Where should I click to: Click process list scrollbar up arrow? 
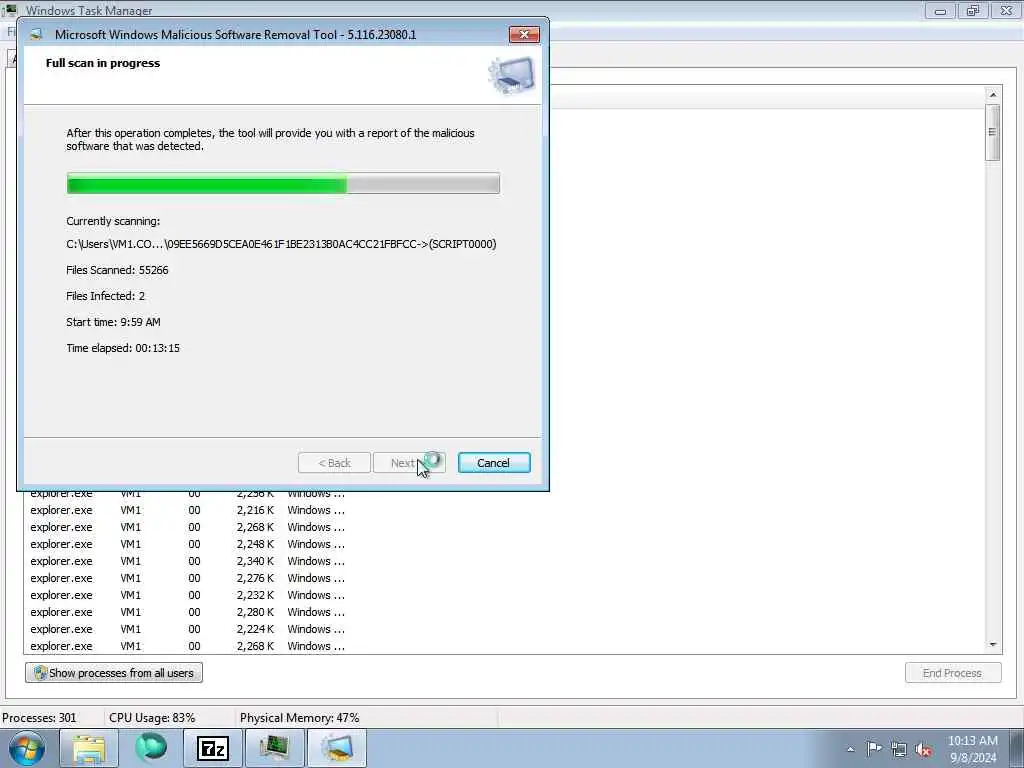tap(993, 95)
